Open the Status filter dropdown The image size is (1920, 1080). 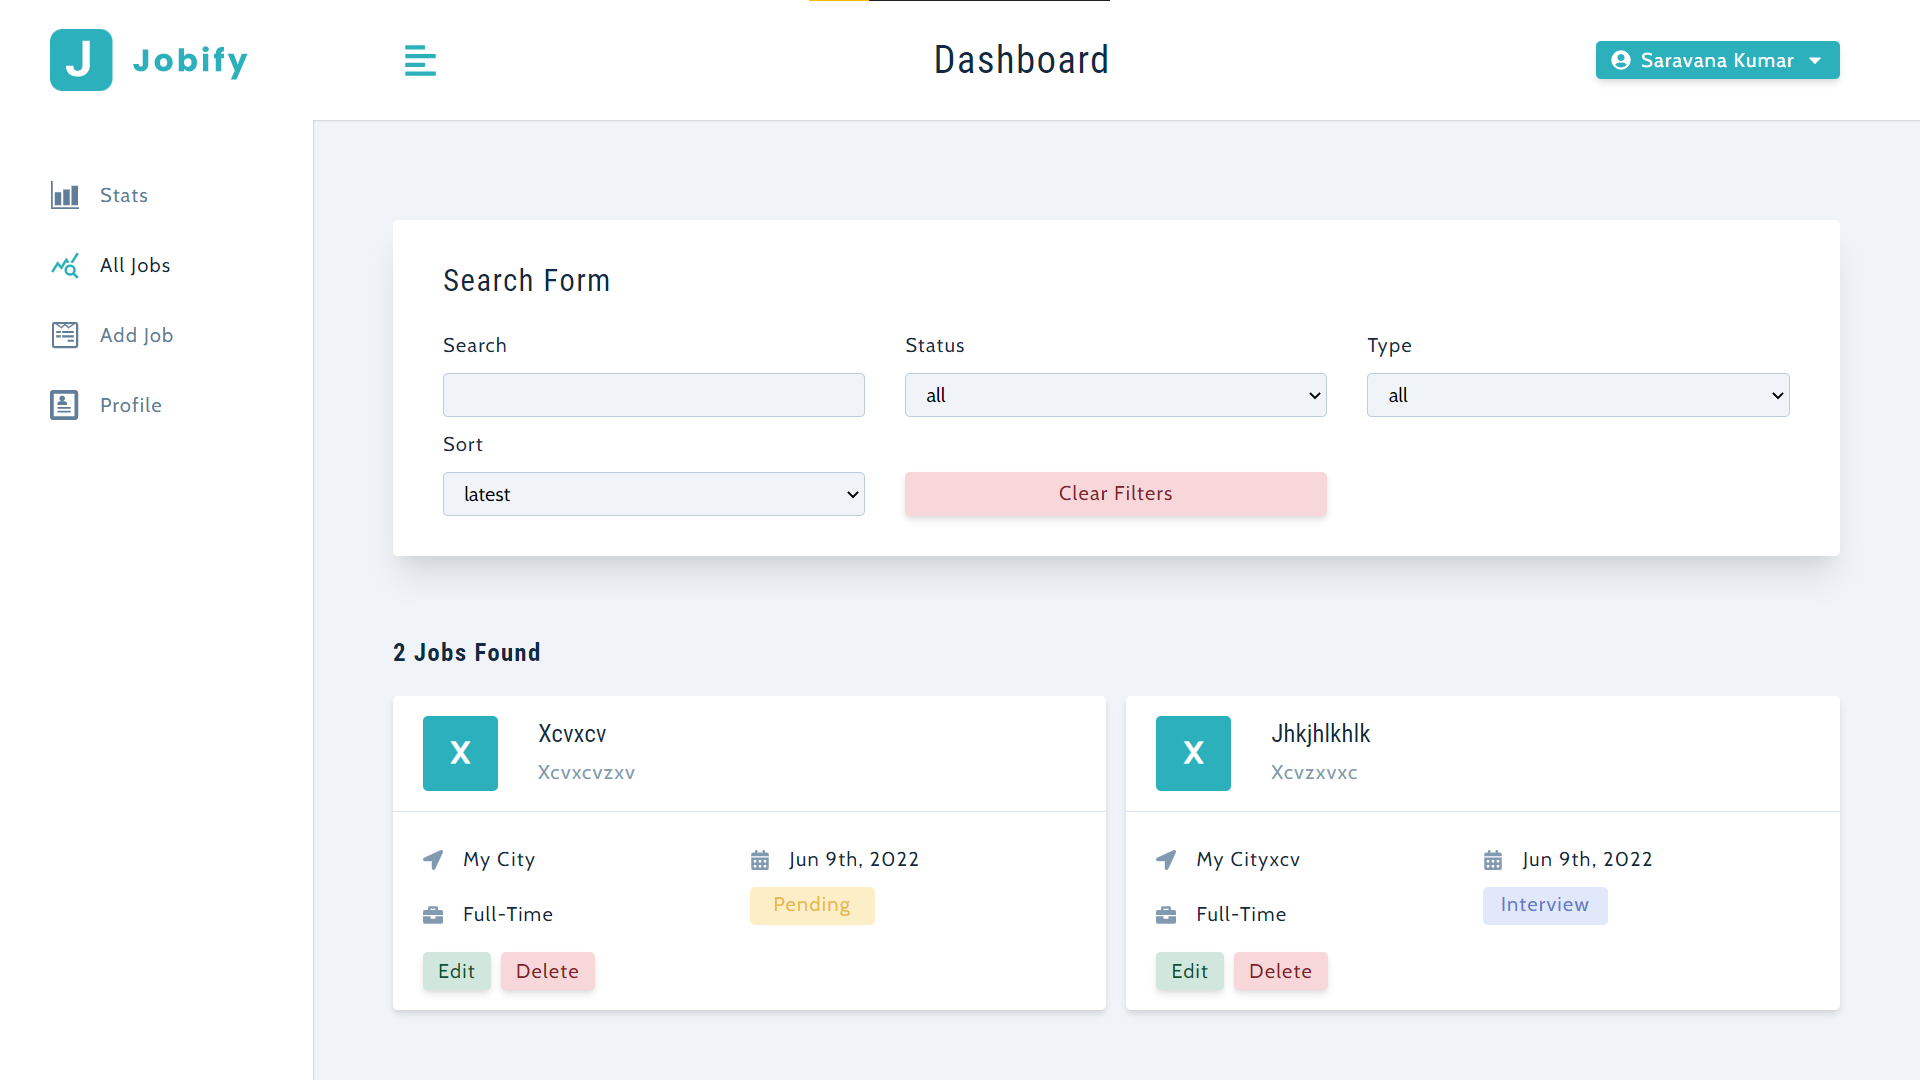coord(1115,395)
